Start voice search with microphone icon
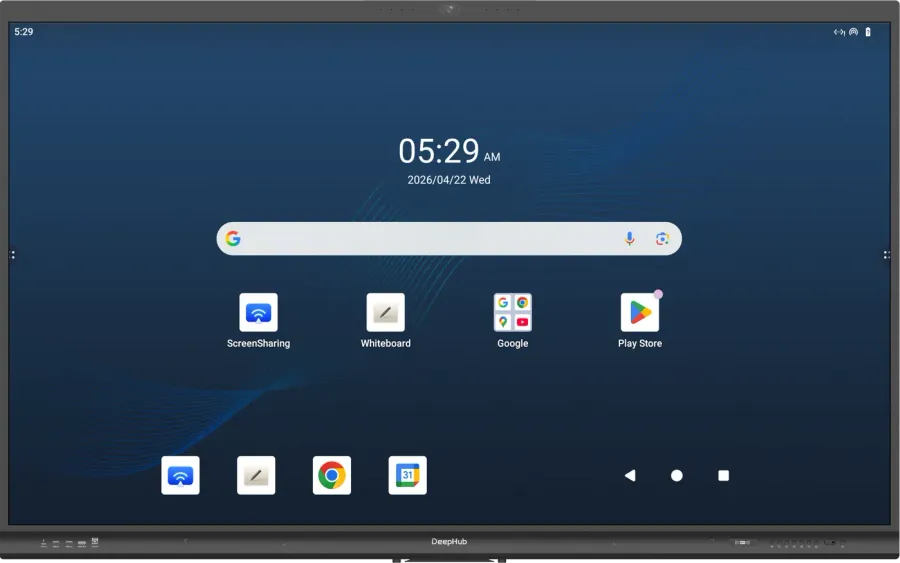 629,239
